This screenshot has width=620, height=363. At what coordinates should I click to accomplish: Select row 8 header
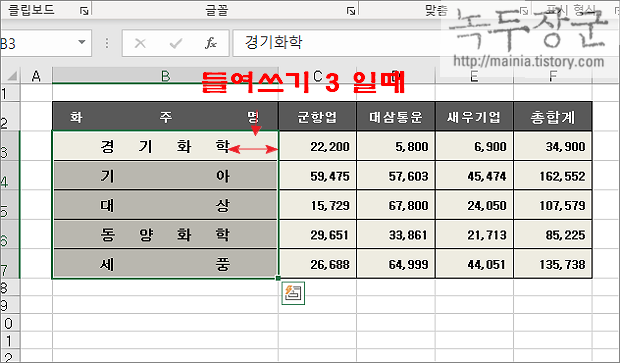pos(9,287)
